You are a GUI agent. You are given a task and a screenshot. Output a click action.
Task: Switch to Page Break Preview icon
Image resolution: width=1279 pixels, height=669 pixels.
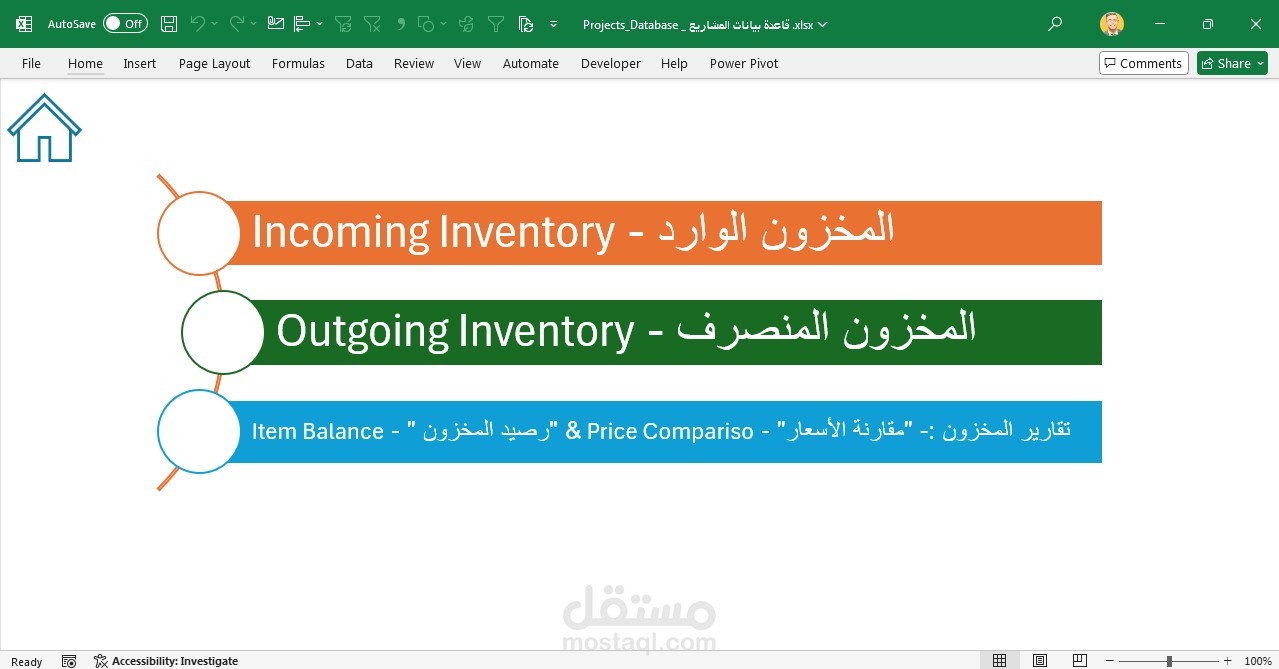(1079, 661)
